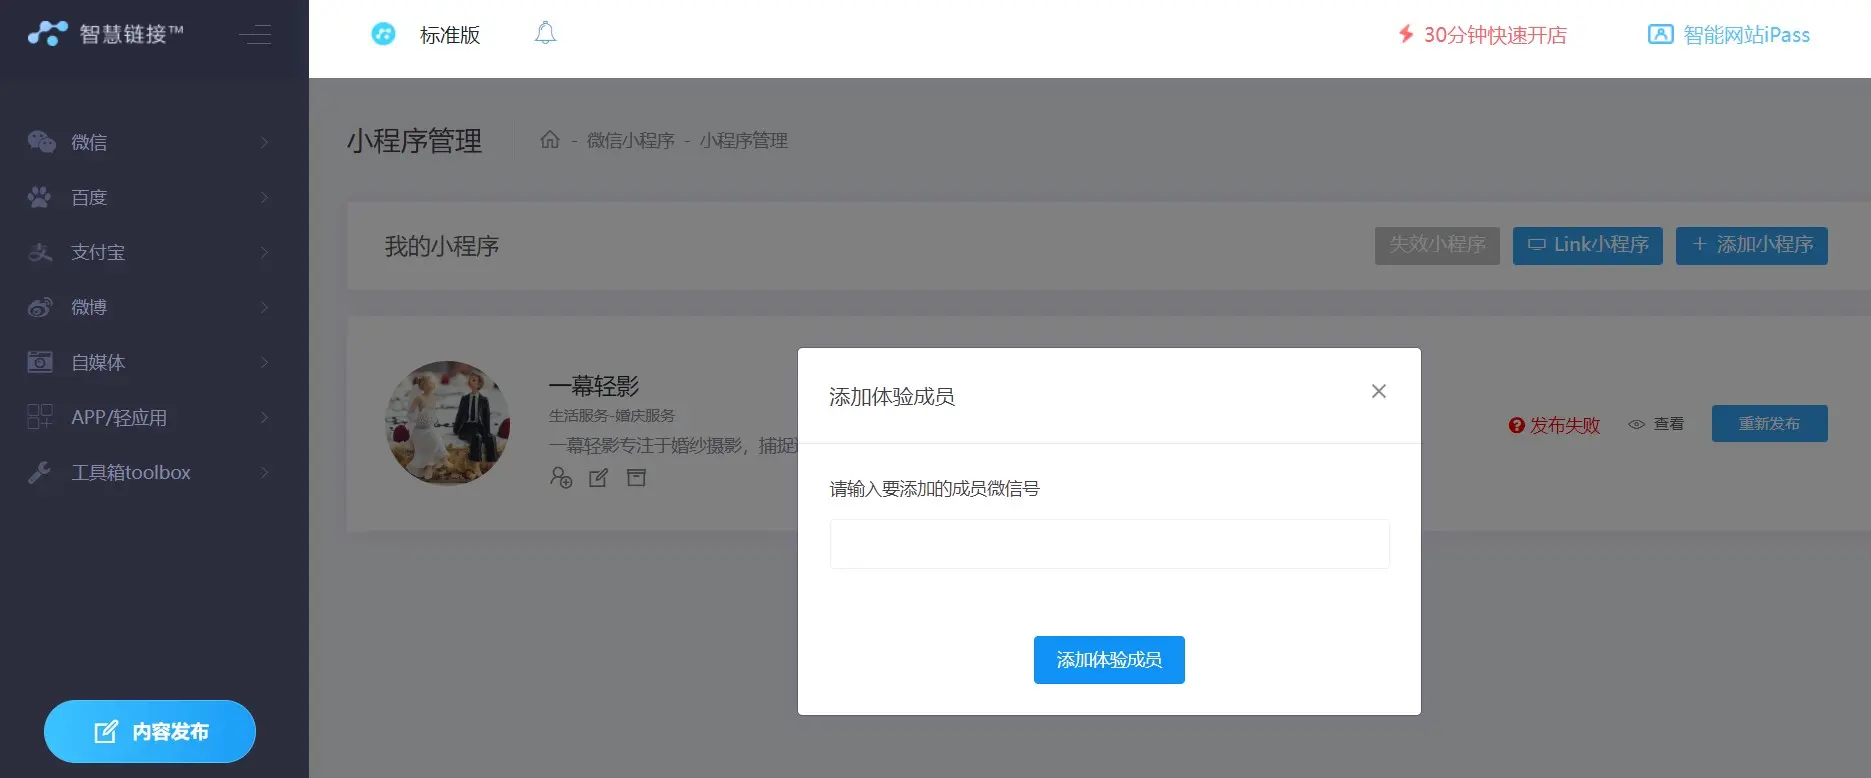Toggle the sidebar collapse hamburger icon

coord(255,35)
